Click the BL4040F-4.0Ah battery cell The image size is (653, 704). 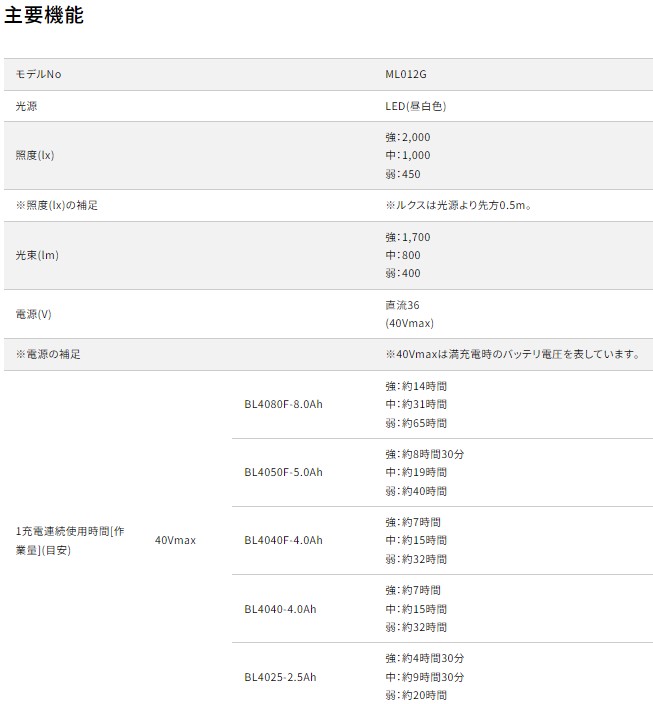coord(283,540)
